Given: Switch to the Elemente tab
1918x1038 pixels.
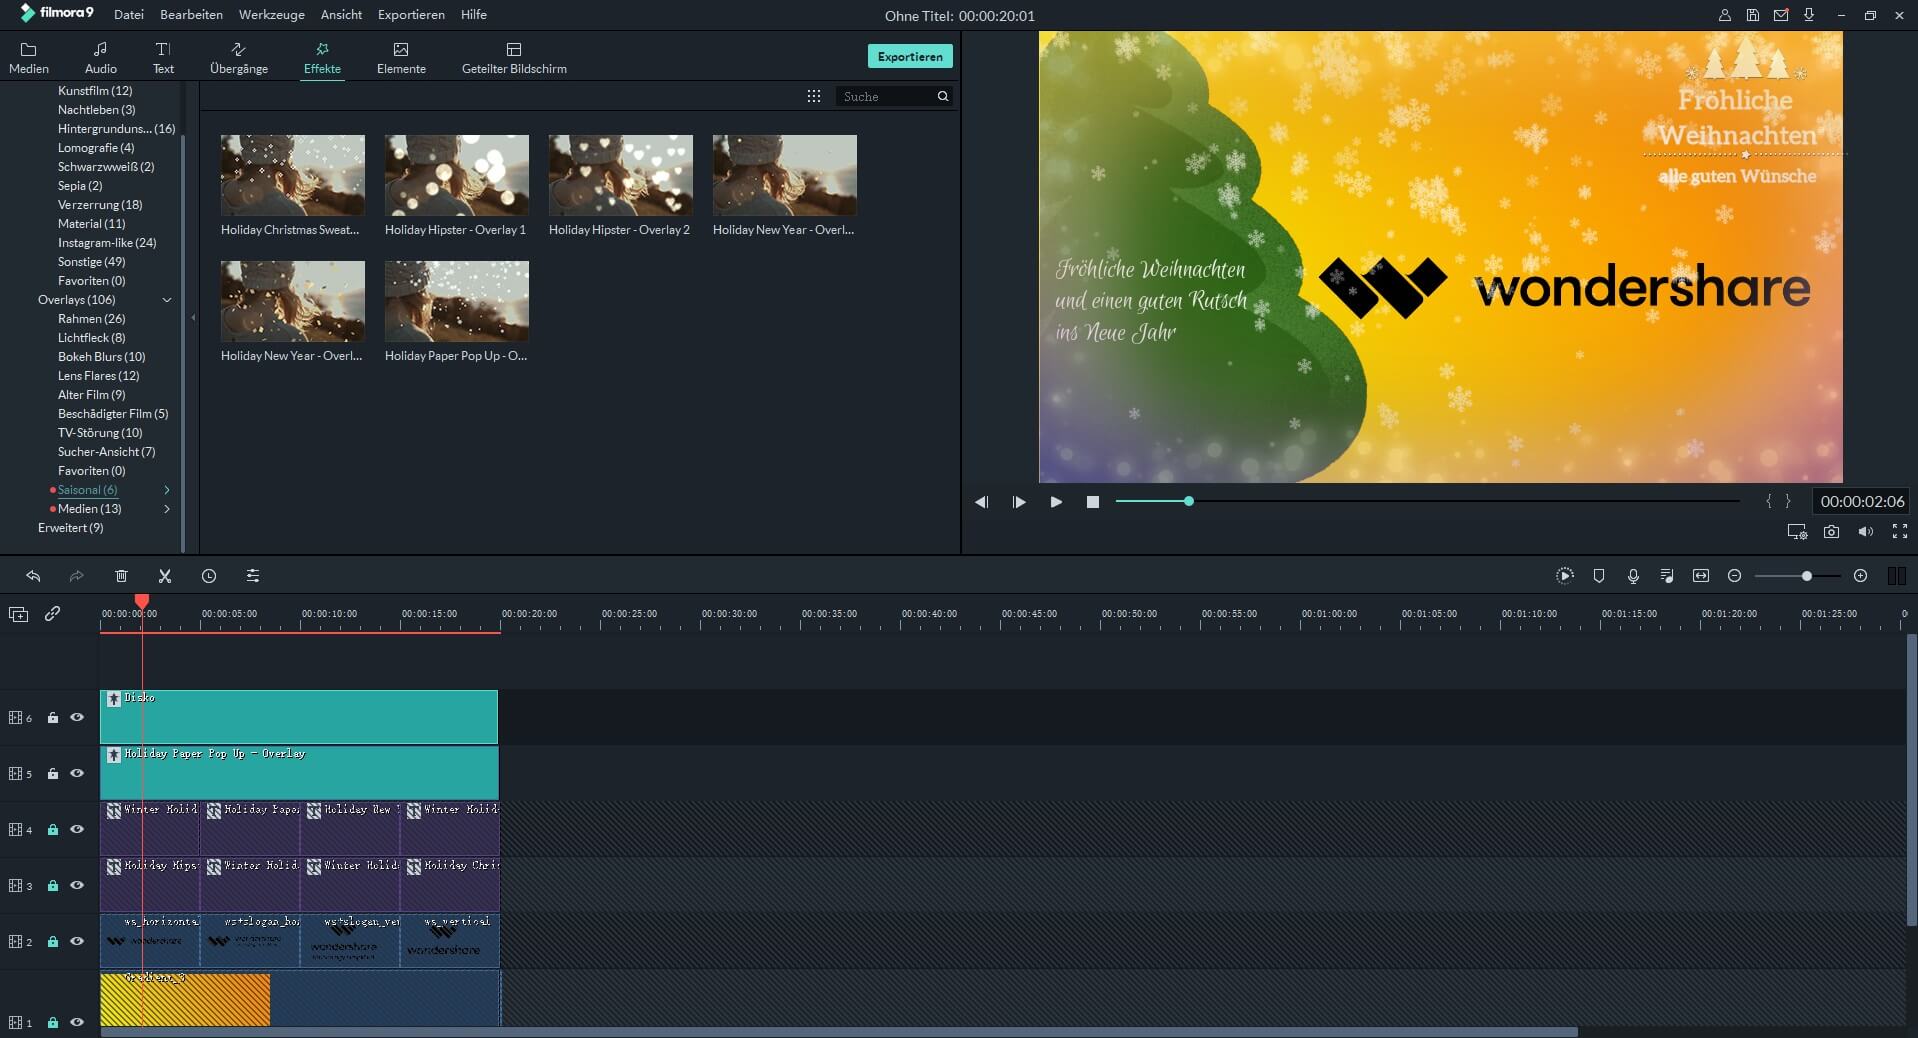Looking at the screenshot, I should point(401,58).
